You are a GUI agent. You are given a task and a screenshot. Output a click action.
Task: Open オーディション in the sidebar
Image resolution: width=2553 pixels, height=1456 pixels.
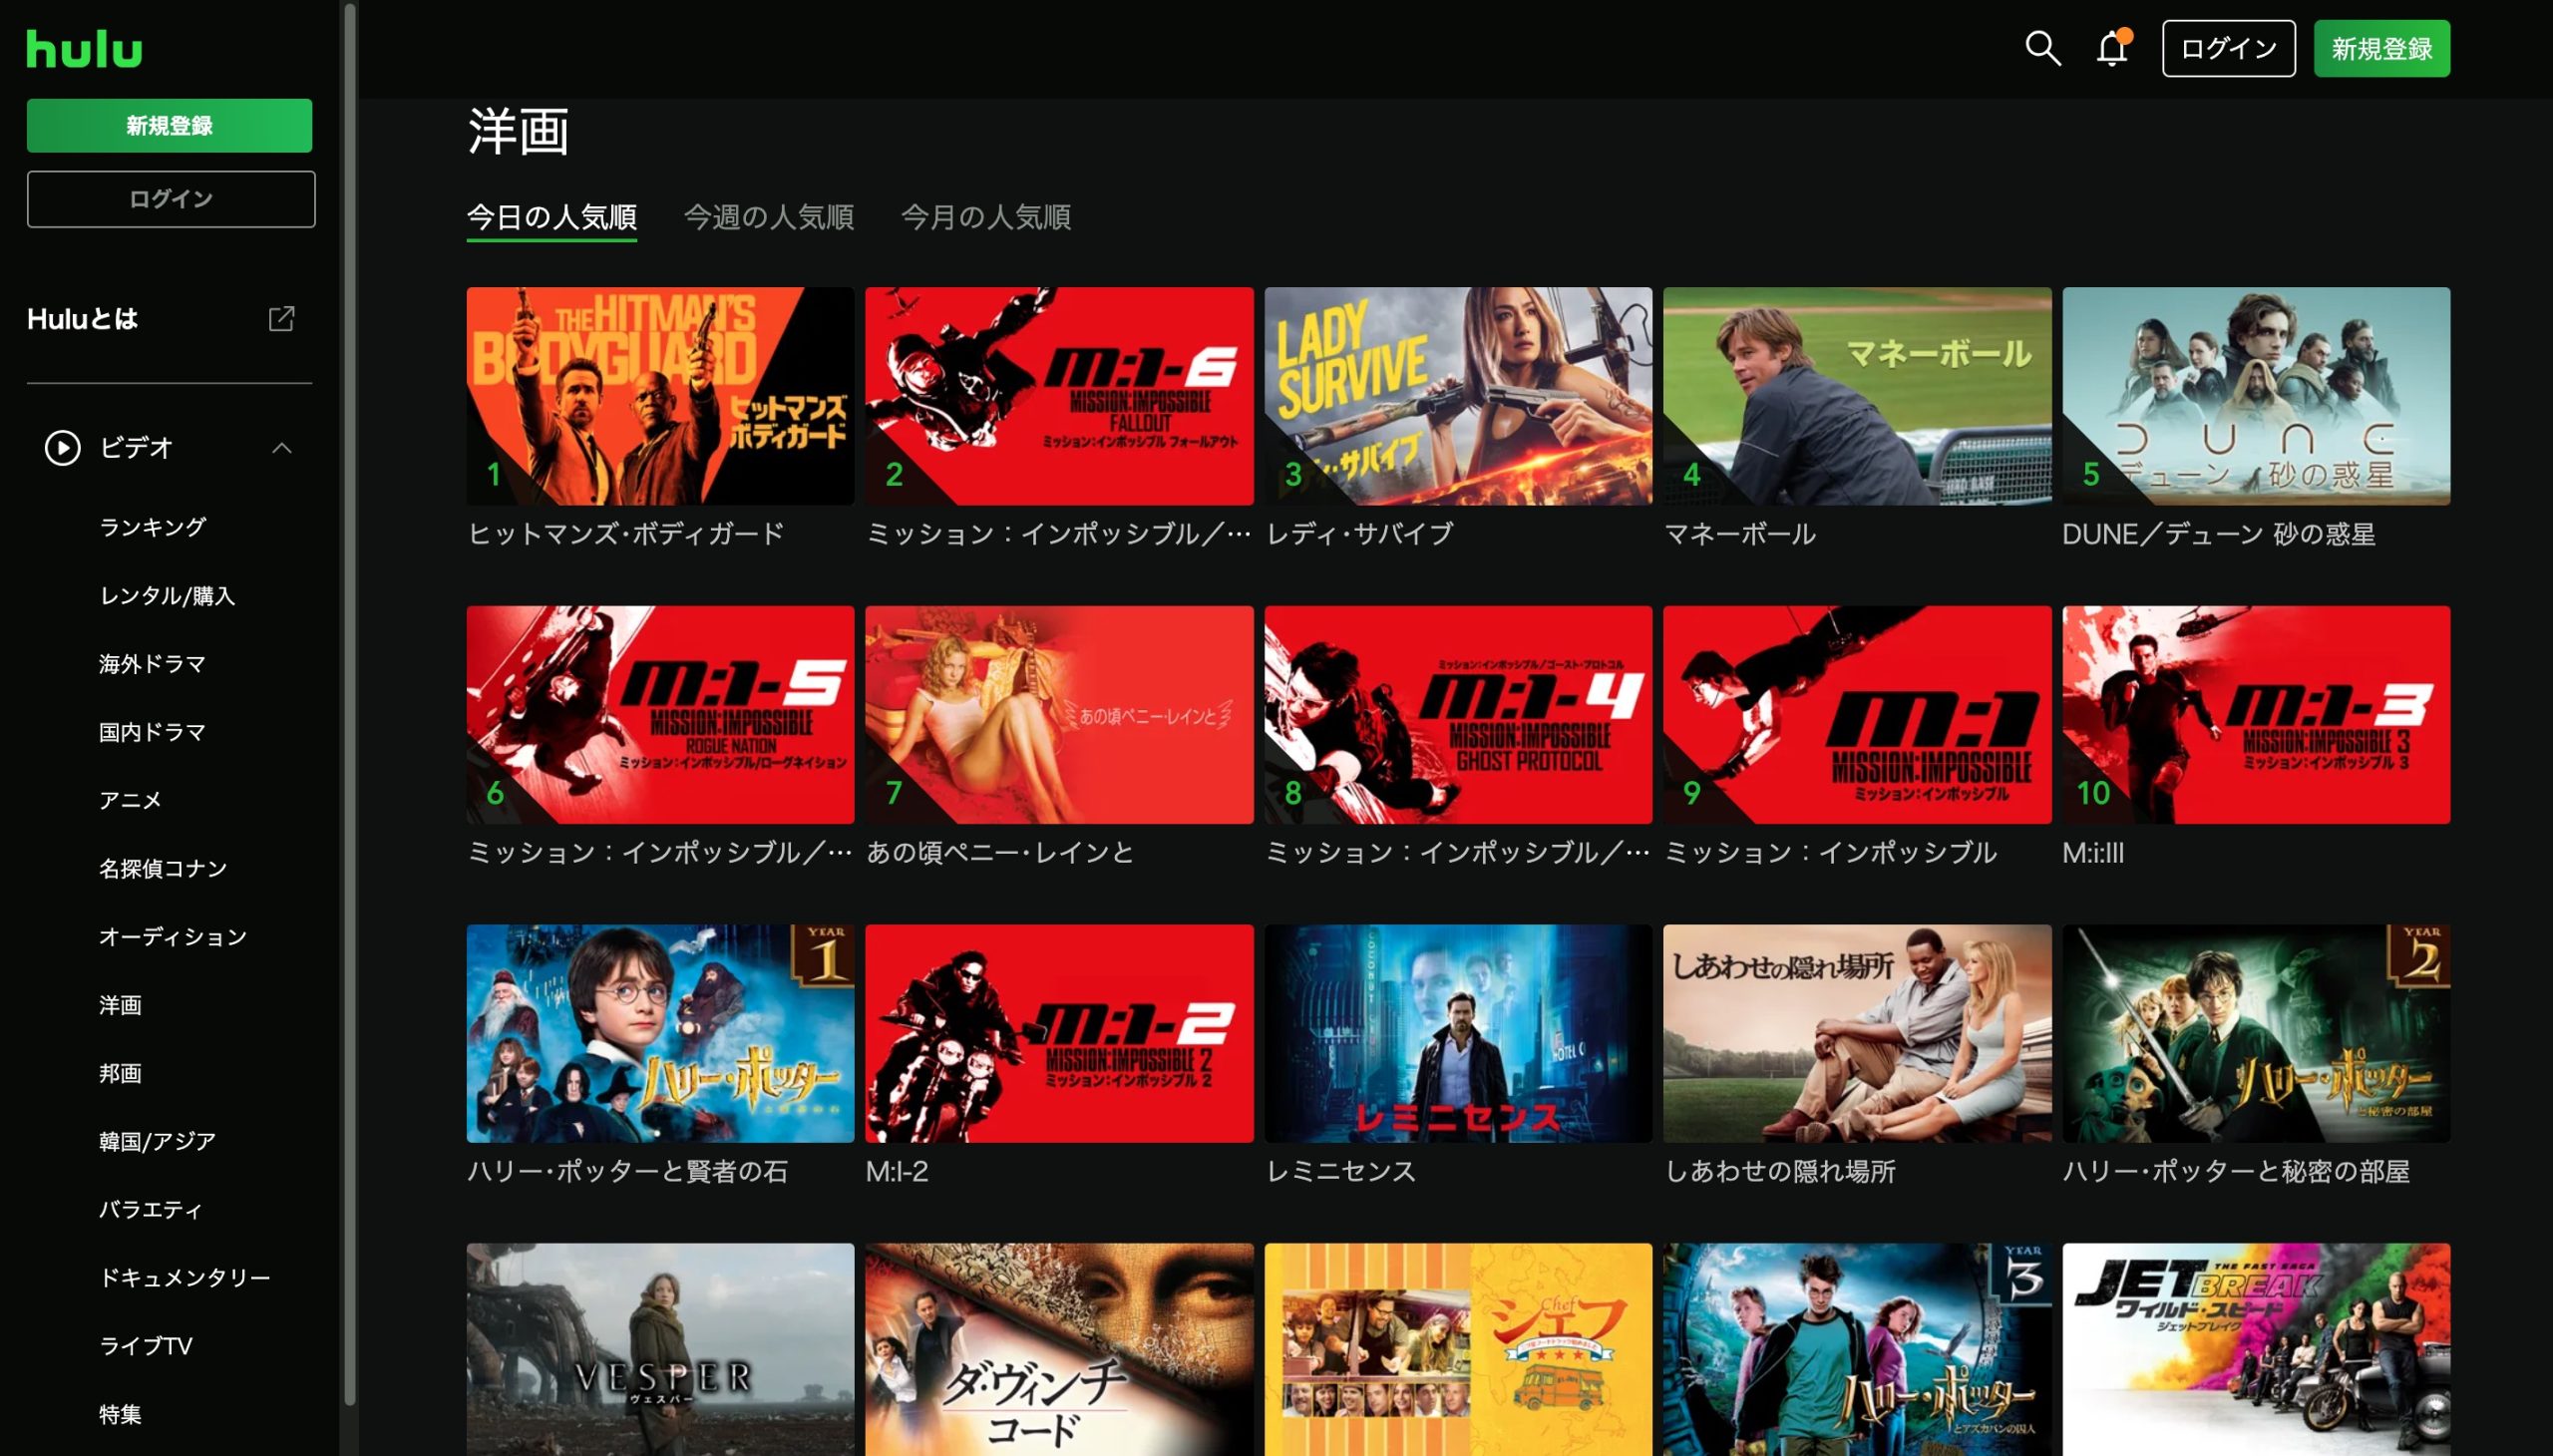172,937
